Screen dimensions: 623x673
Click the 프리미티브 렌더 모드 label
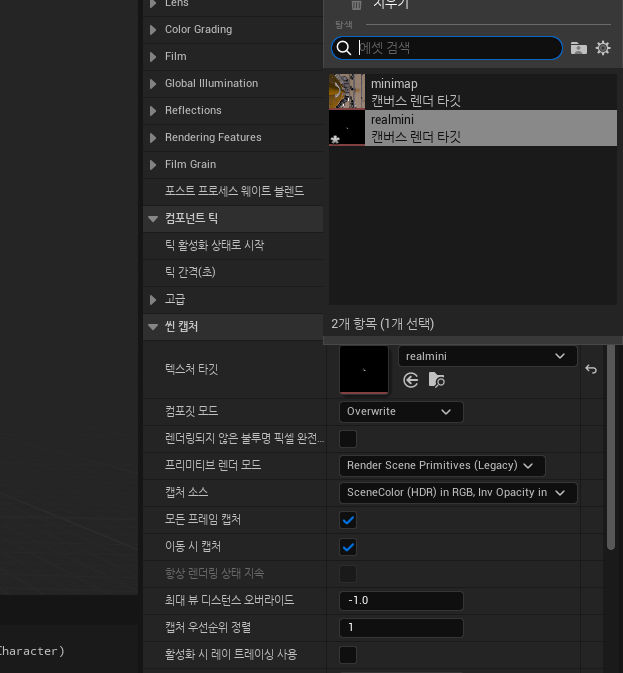tap(213, 466)
